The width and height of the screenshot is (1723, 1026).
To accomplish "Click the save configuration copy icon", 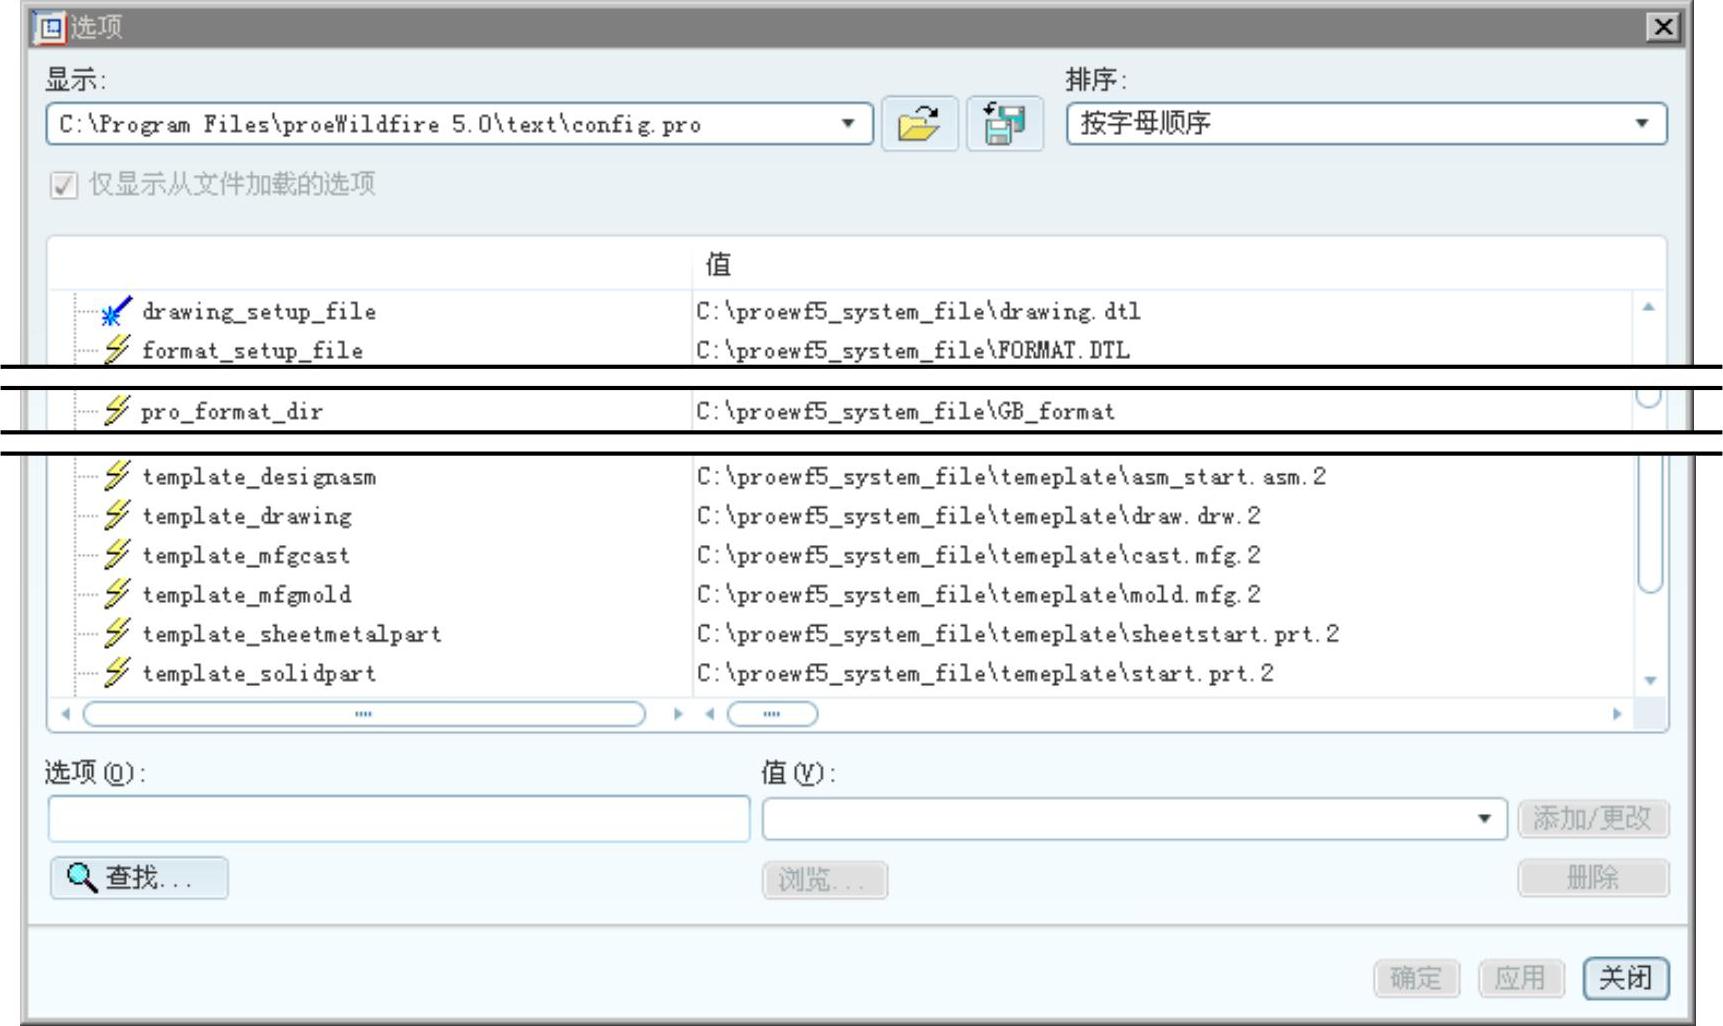I will pos(1004,124).
